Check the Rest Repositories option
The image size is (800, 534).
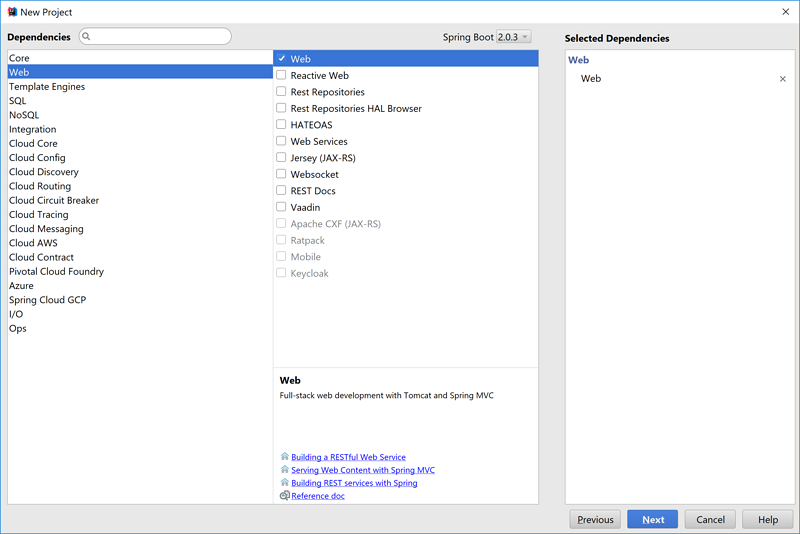(281, 91)
